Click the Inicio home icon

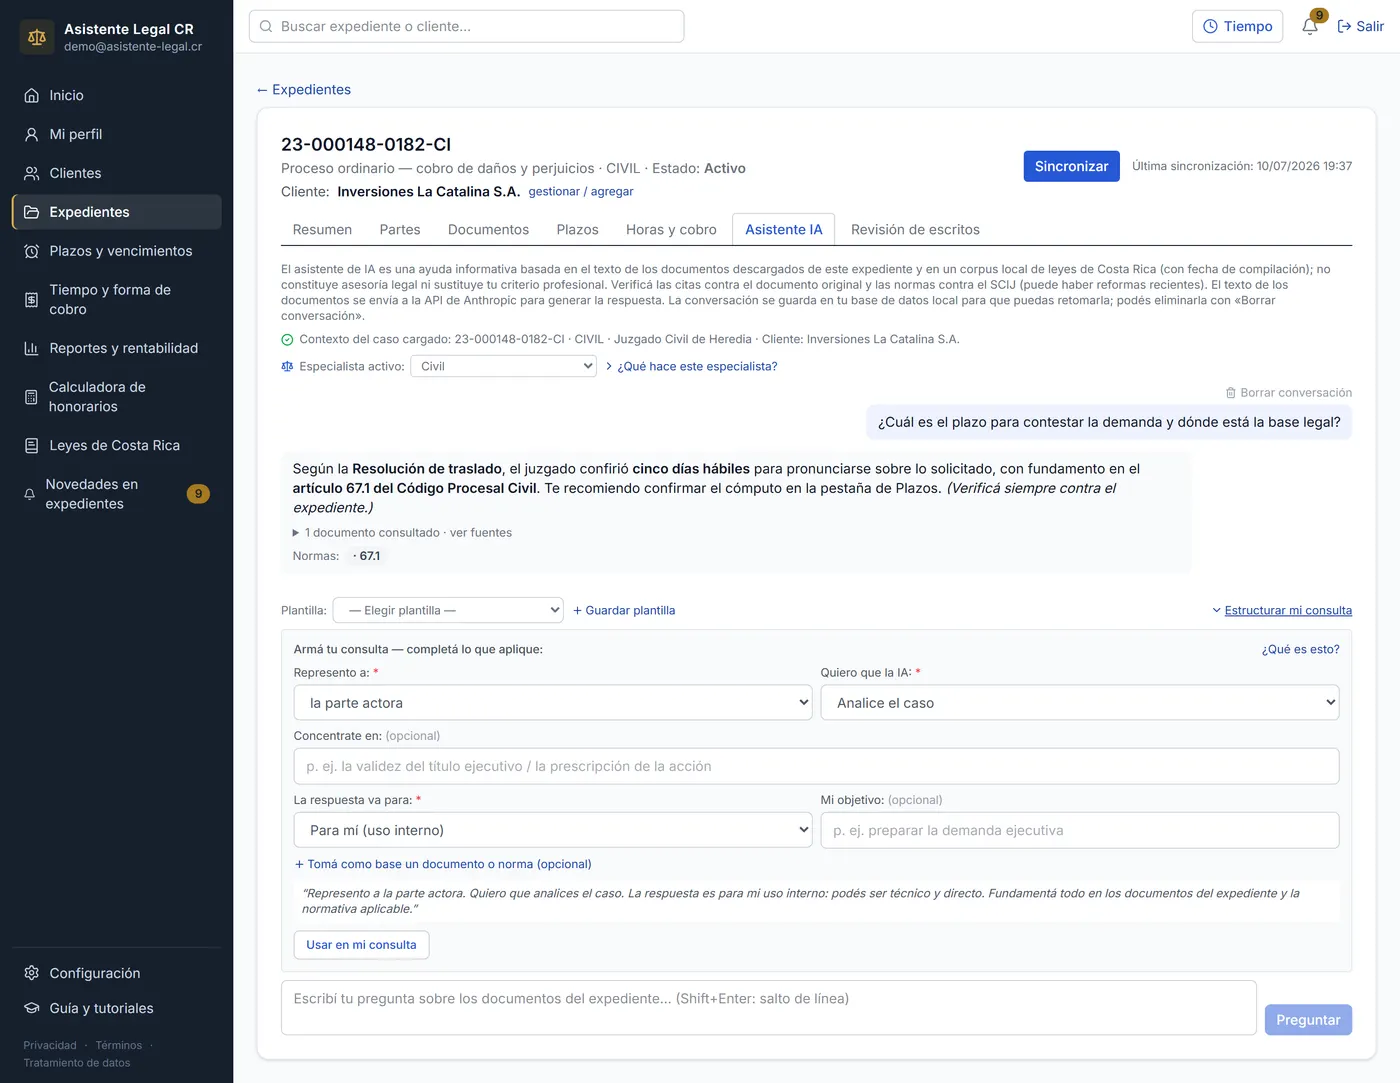(31, 96)
